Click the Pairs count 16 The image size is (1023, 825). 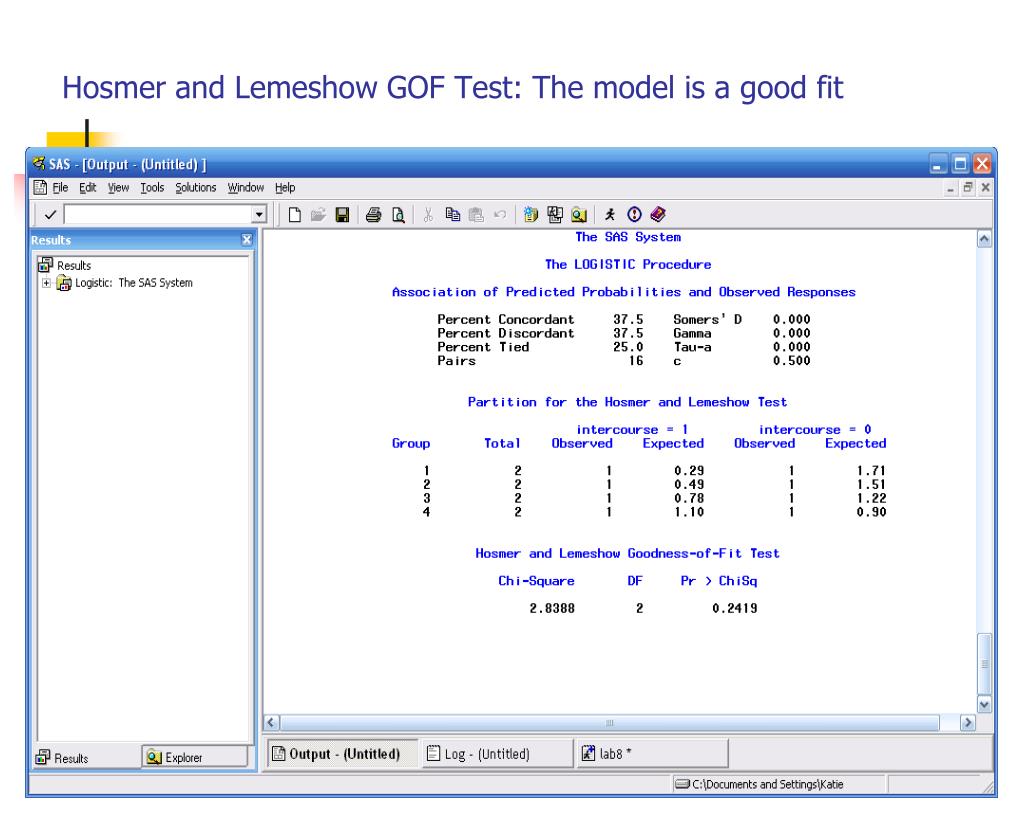click(635, 361)
